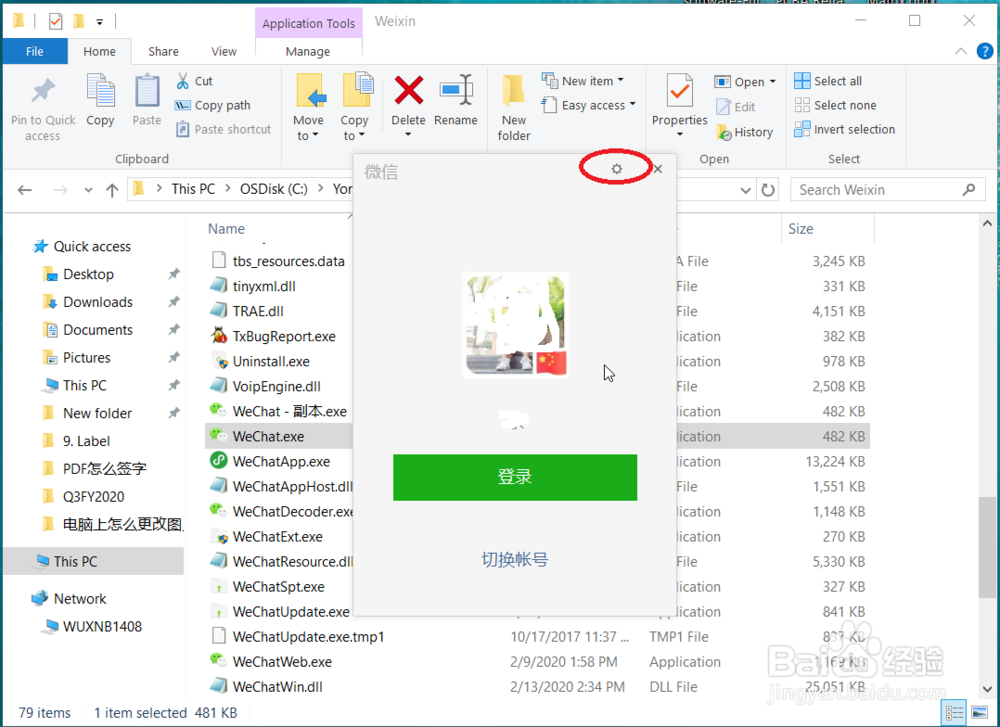Open WeChat login settings gear
This screenshot has width=1000, height=727.
[x=616, y=169]
